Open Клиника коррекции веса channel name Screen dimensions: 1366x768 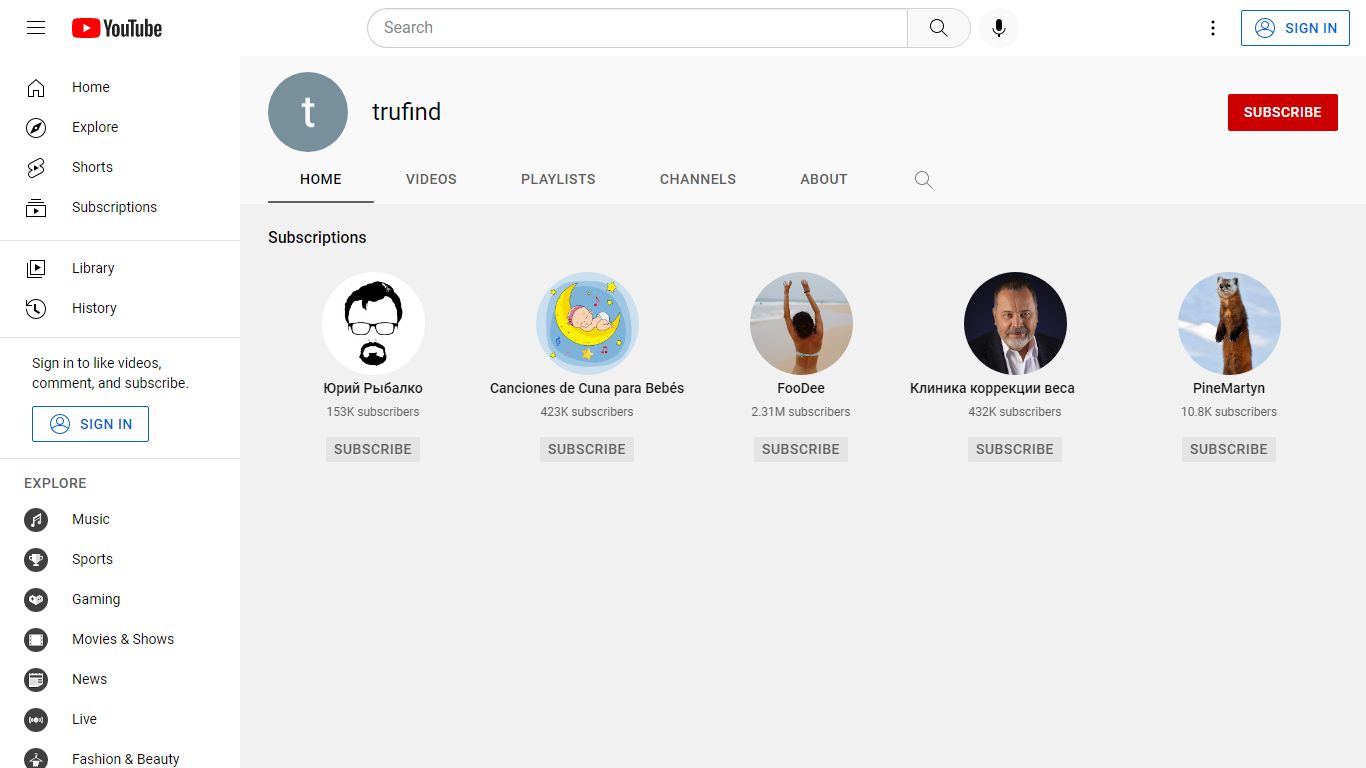pos(992,388)
